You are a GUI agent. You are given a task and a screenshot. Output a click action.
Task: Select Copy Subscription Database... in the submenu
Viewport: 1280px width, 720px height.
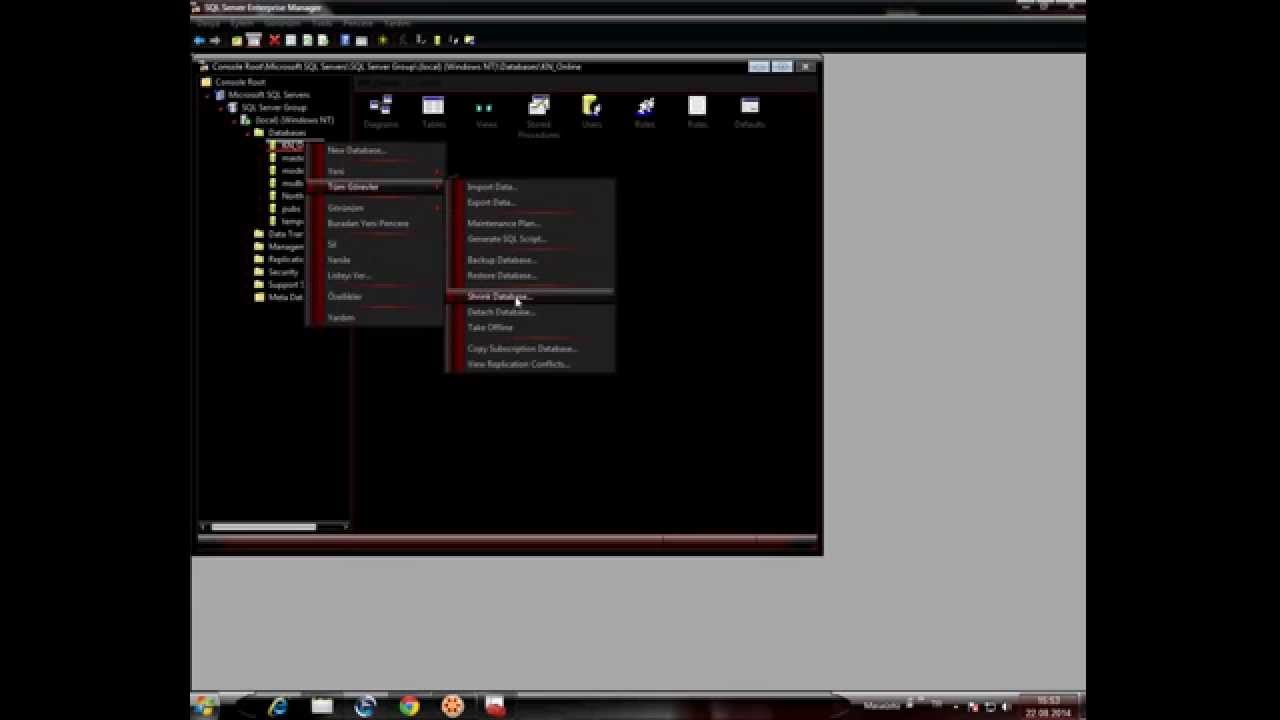pos(530,348)
